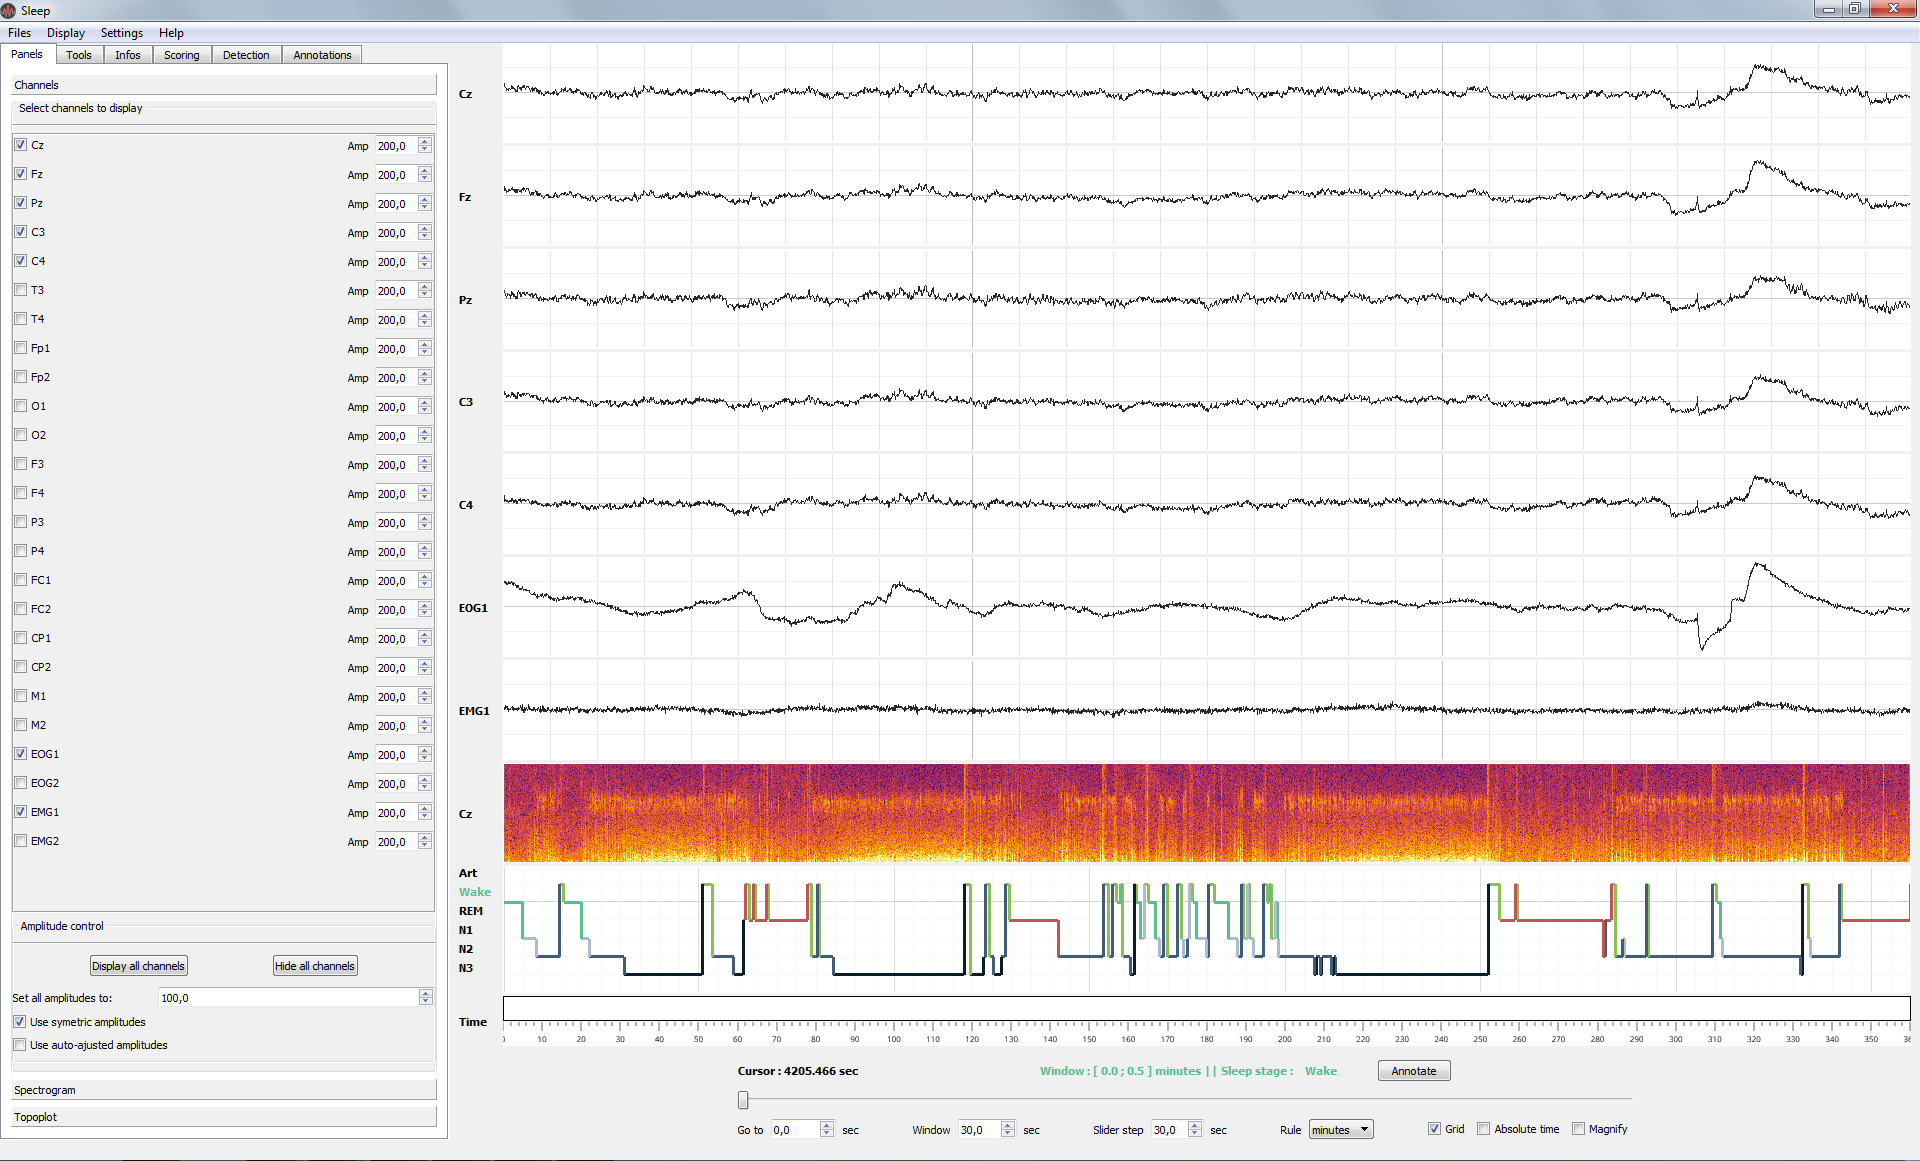Screen dimensions: 1920x1161
Task: Enable Use auto-ajusted amplitudes checkbox
Action: tap(20, 1045)
